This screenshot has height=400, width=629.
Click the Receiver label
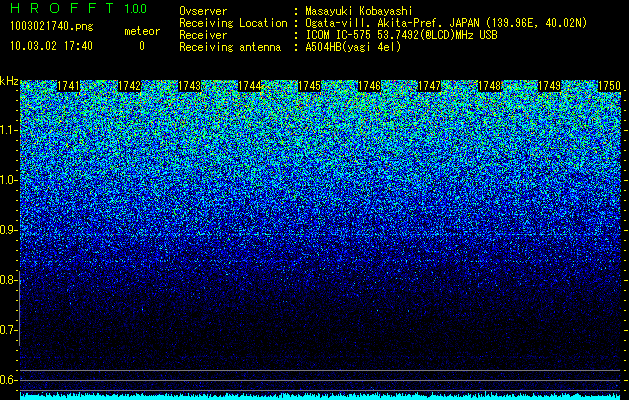203,35
